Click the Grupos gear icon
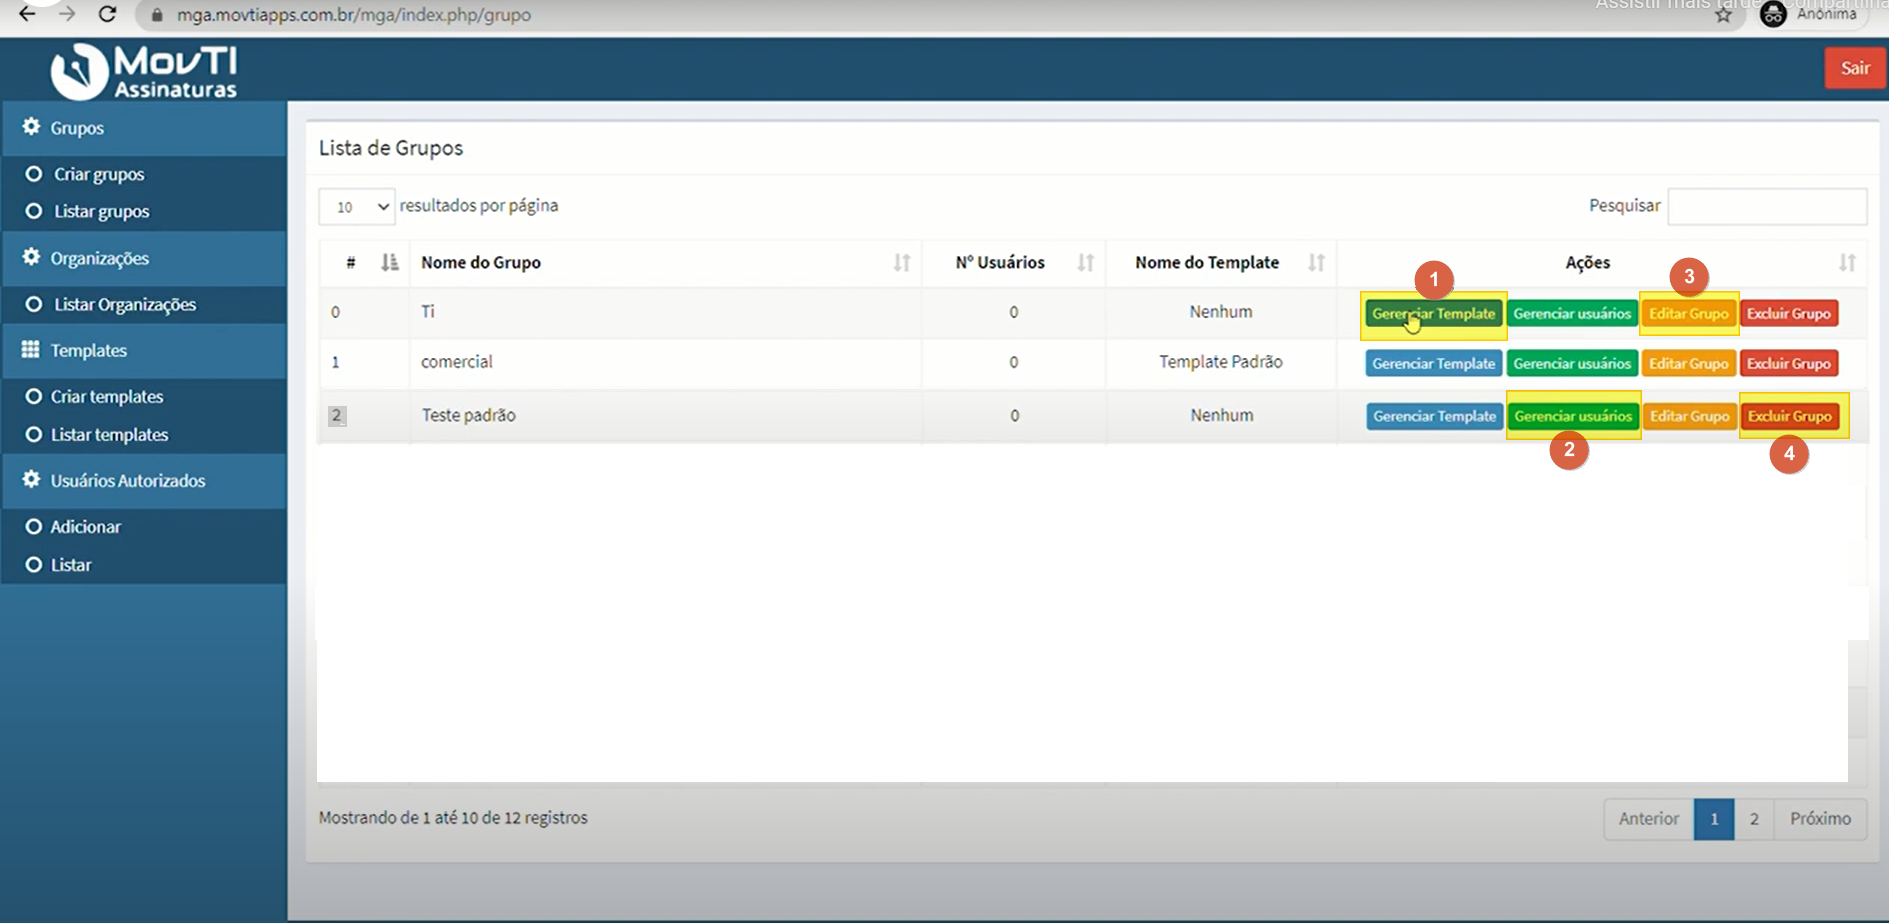The height and width of the screenshot is (923, 1889). point(31,127)
